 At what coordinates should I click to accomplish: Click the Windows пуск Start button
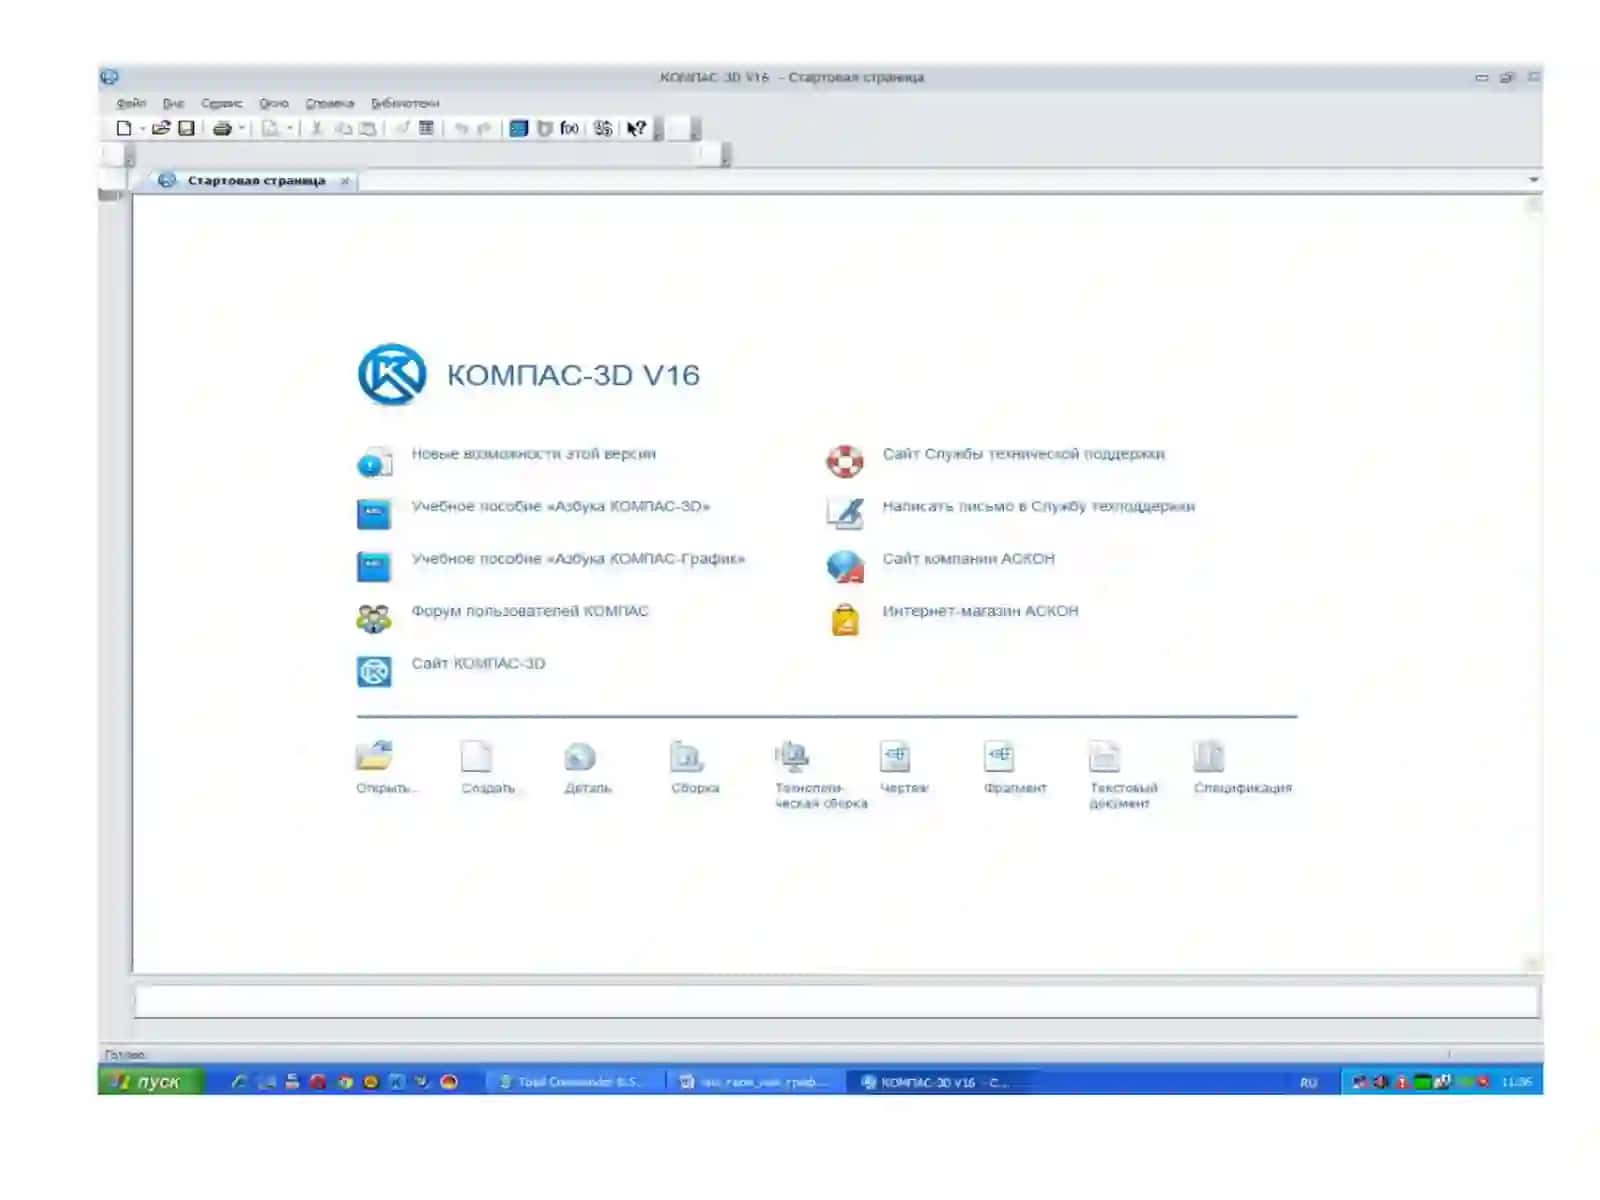151,1081
